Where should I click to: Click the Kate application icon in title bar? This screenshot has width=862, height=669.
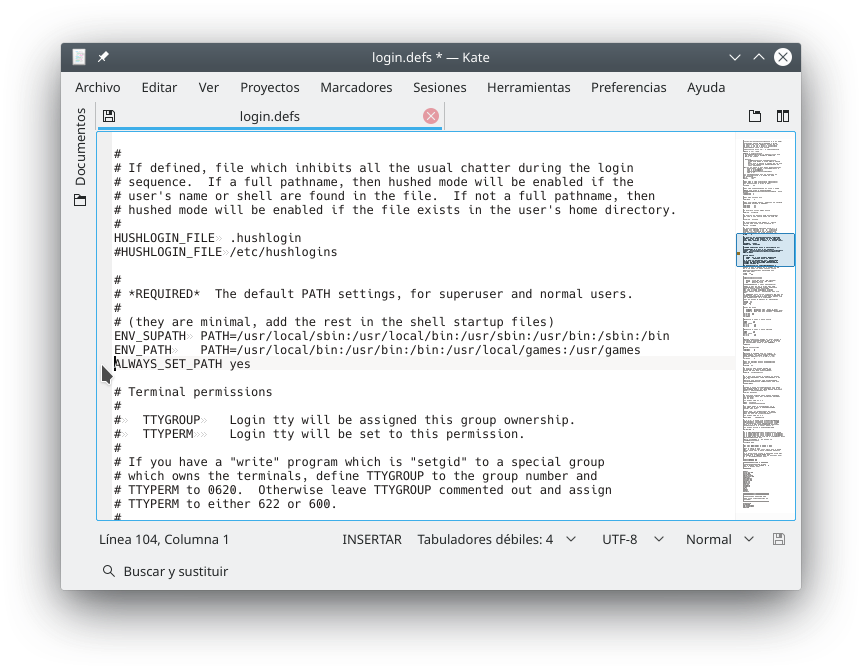coord(80,57)
